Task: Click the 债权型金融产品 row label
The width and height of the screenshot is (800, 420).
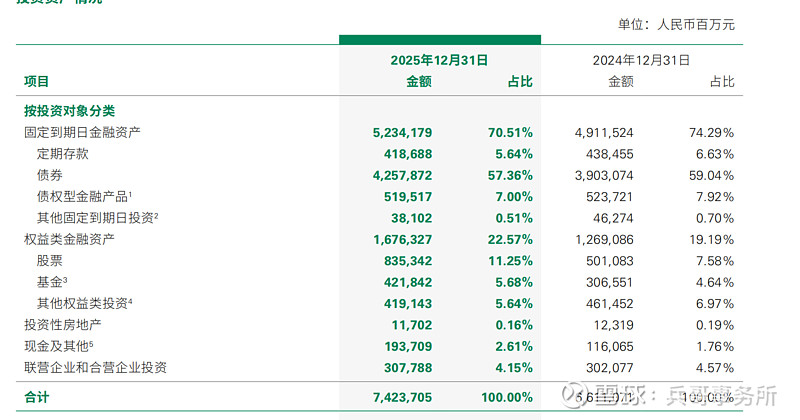Action: tap(83, 197)
